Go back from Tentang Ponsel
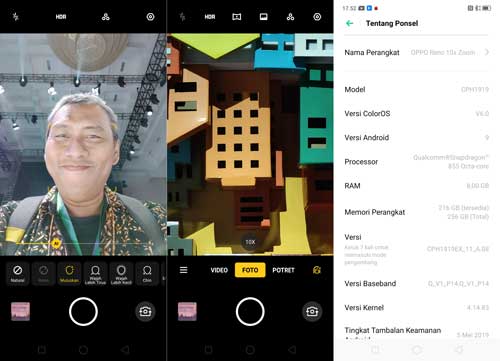The height and width of the screenshot is (361, 500). pyautogui.click(x=350, y=23)
